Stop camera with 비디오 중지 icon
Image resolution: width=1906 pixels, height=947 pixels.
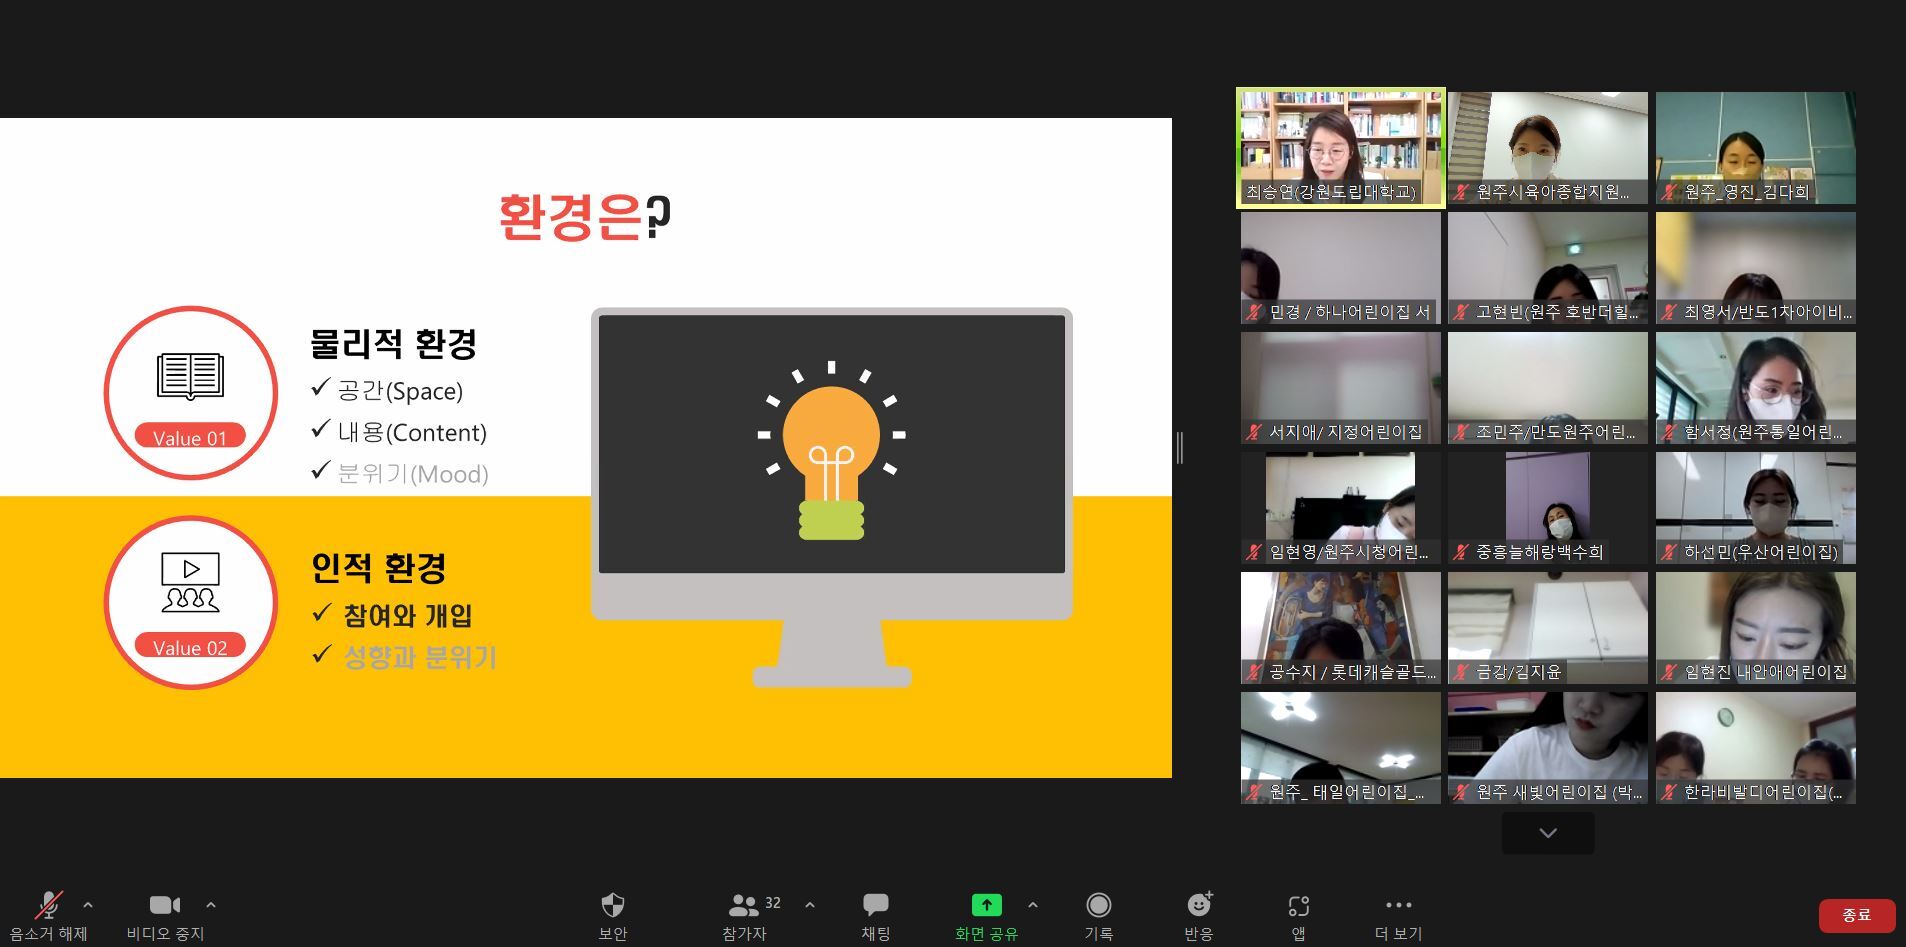tap(165, 905)
